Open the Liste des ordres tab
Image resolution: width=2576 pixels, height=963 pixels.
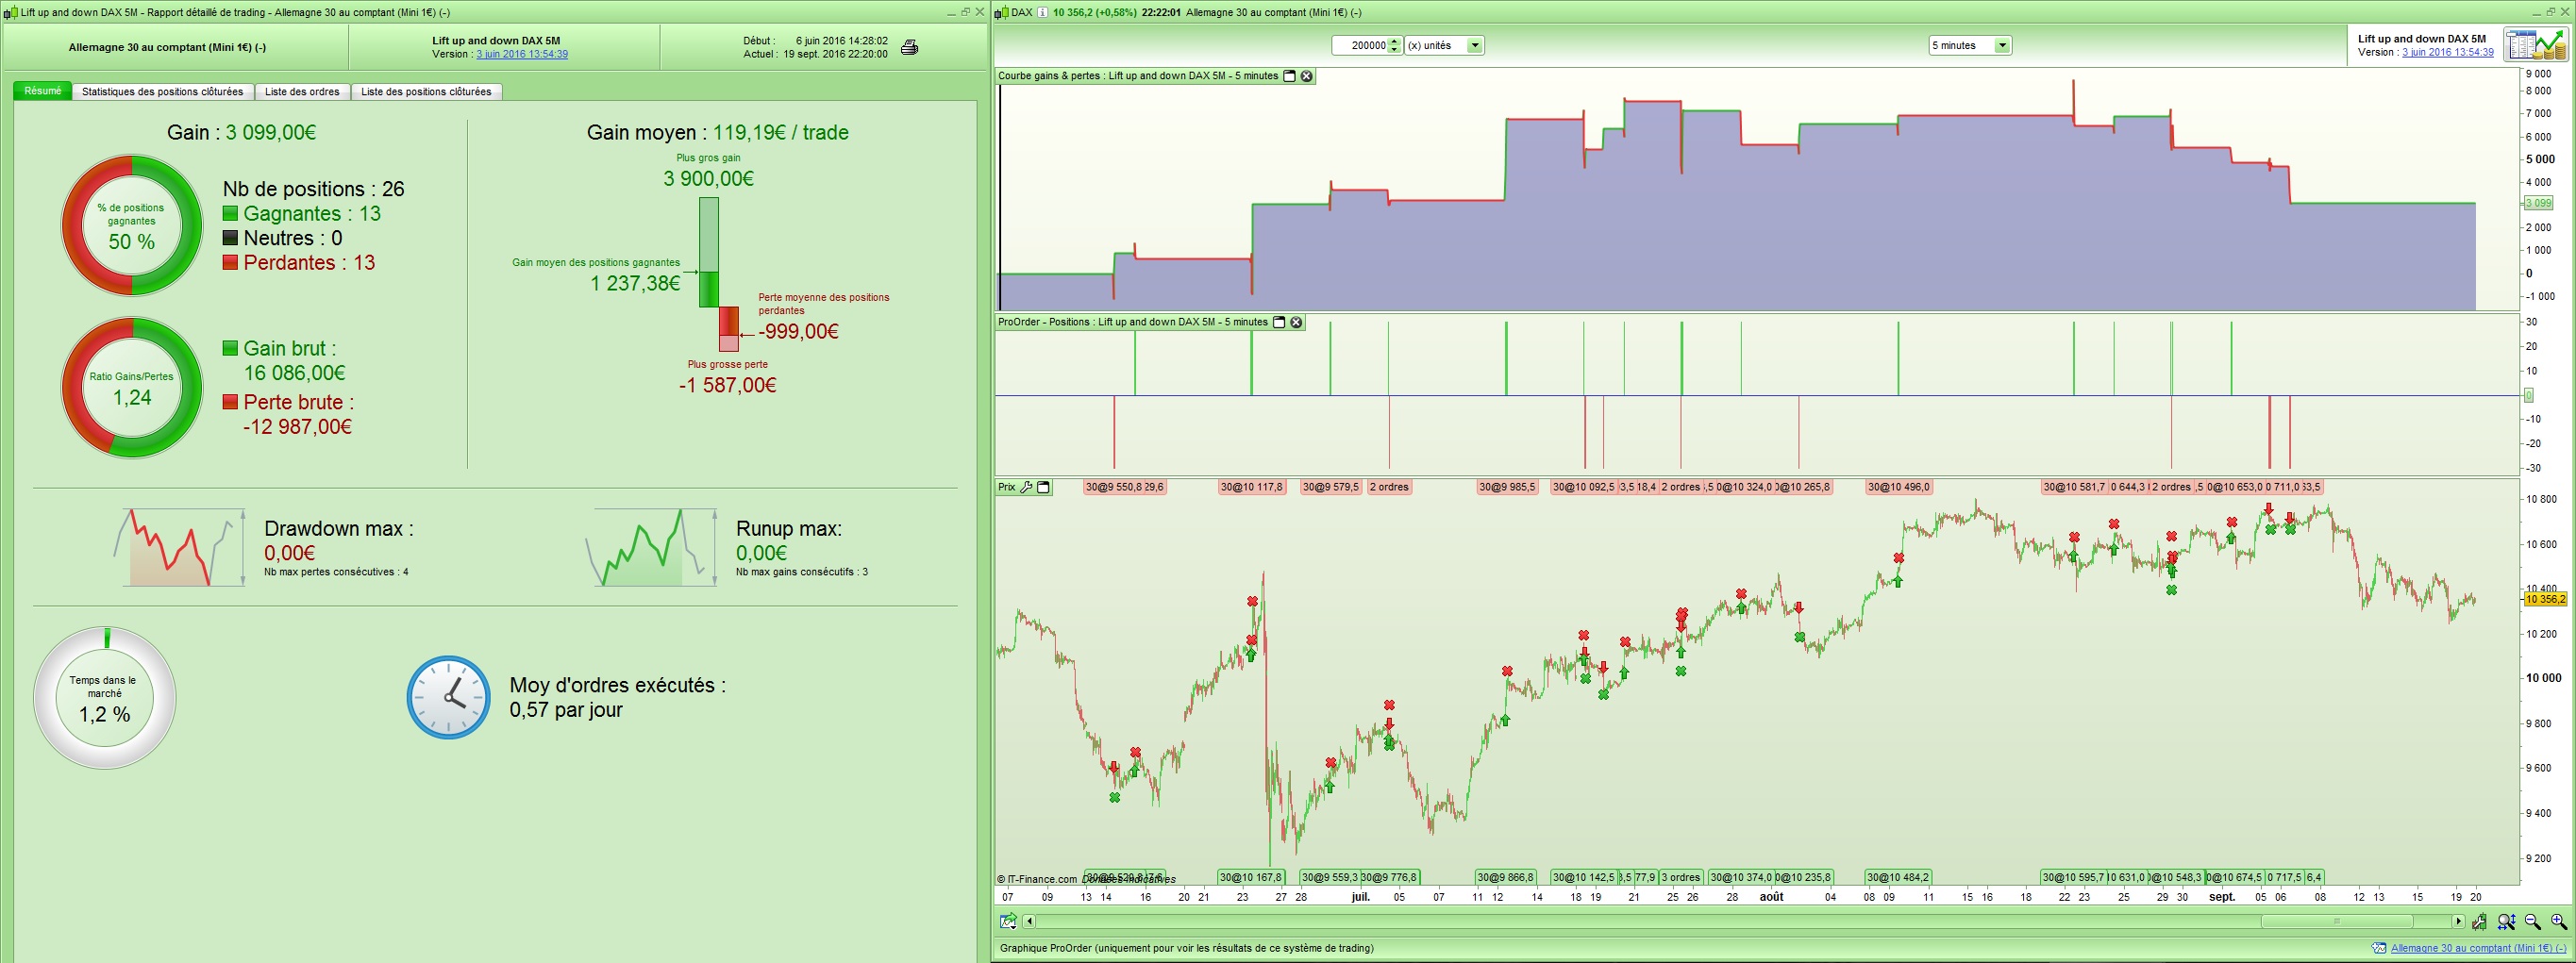coord(302,92)
